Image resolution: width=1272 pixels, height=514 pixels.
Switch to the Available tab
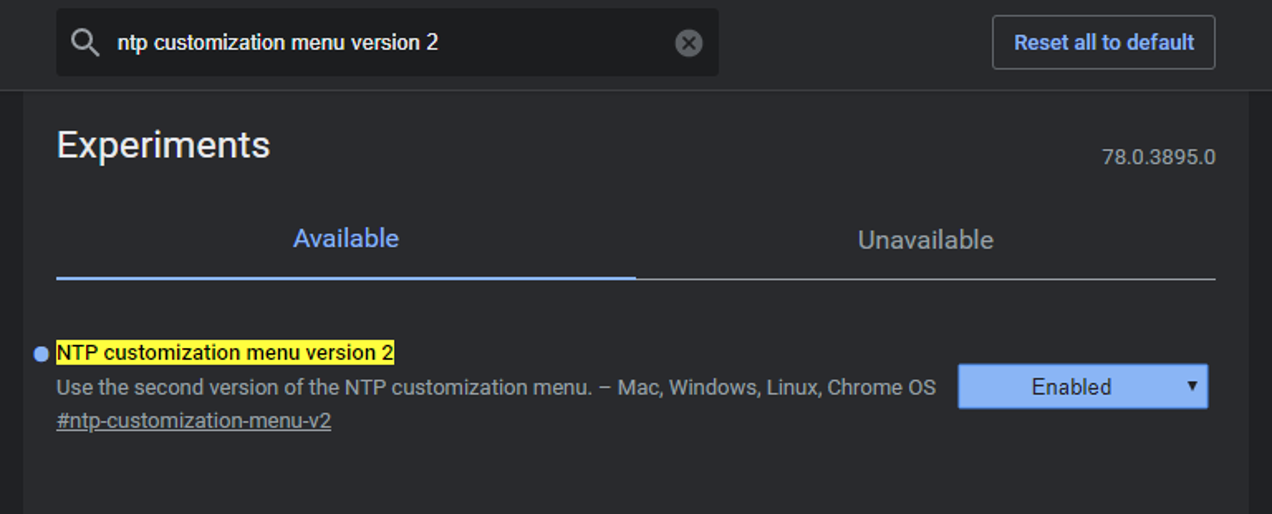click(x=346, y=238)
